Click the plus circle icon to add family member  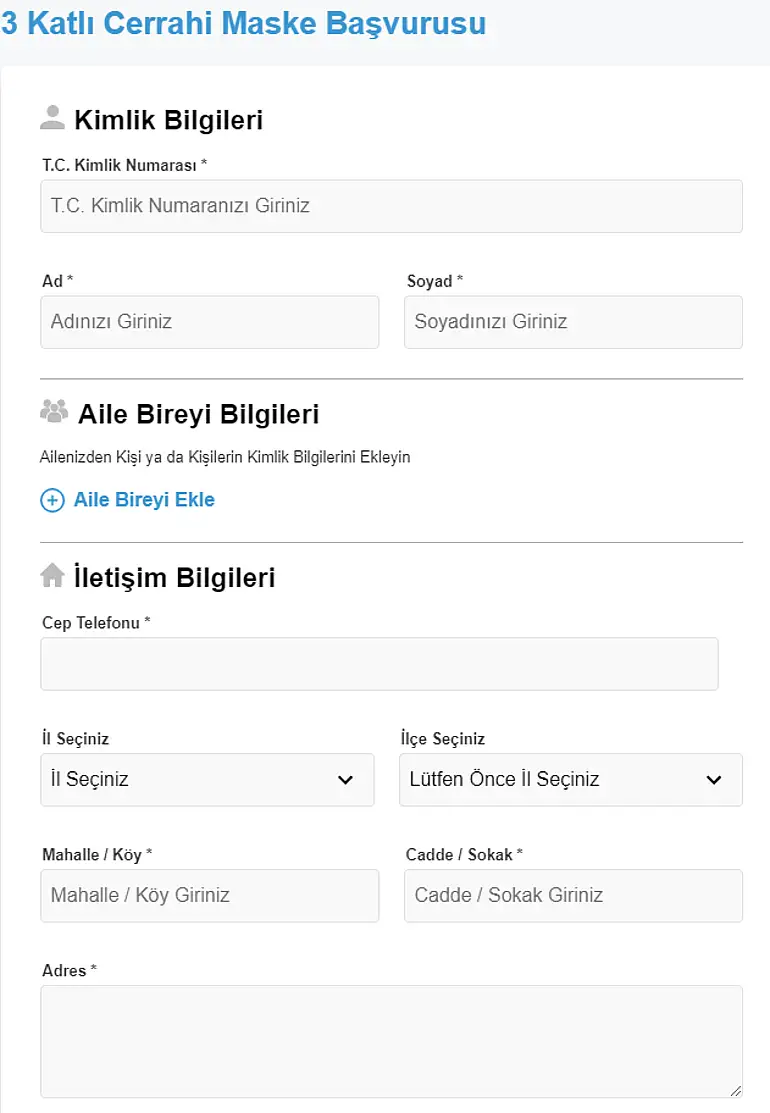pyautogui.click(x=53, y=500)
